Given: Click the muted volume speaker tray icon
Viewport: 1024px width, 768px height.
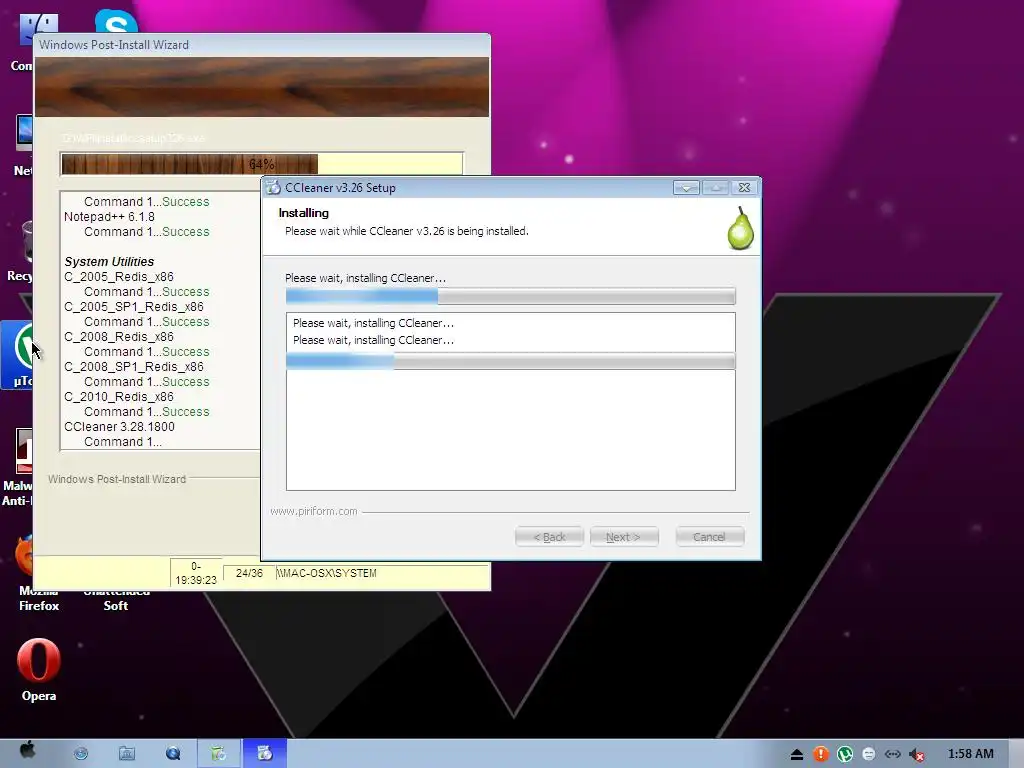Looking at the screenshot, I should (917, 755).
